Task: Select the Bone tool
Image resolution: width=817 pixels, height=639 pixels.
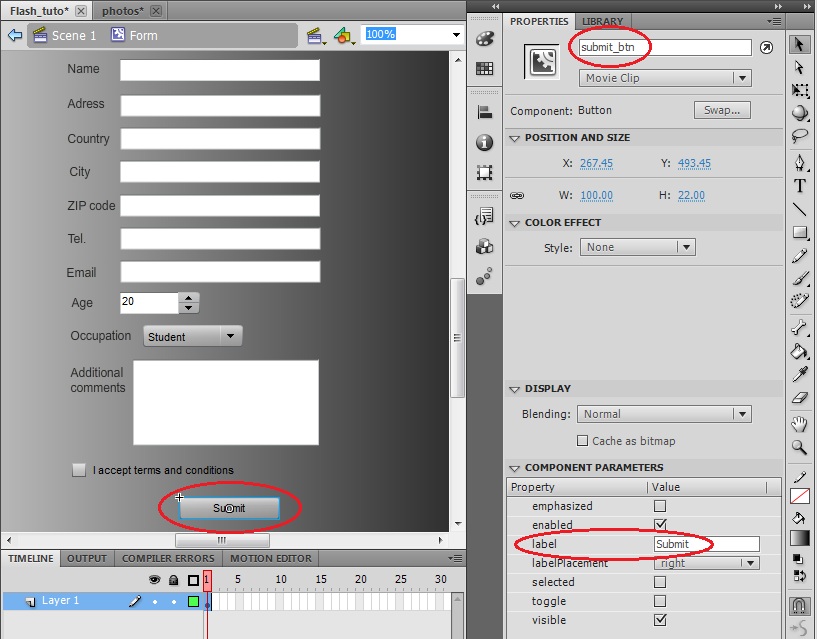Action: click(800, 328)
